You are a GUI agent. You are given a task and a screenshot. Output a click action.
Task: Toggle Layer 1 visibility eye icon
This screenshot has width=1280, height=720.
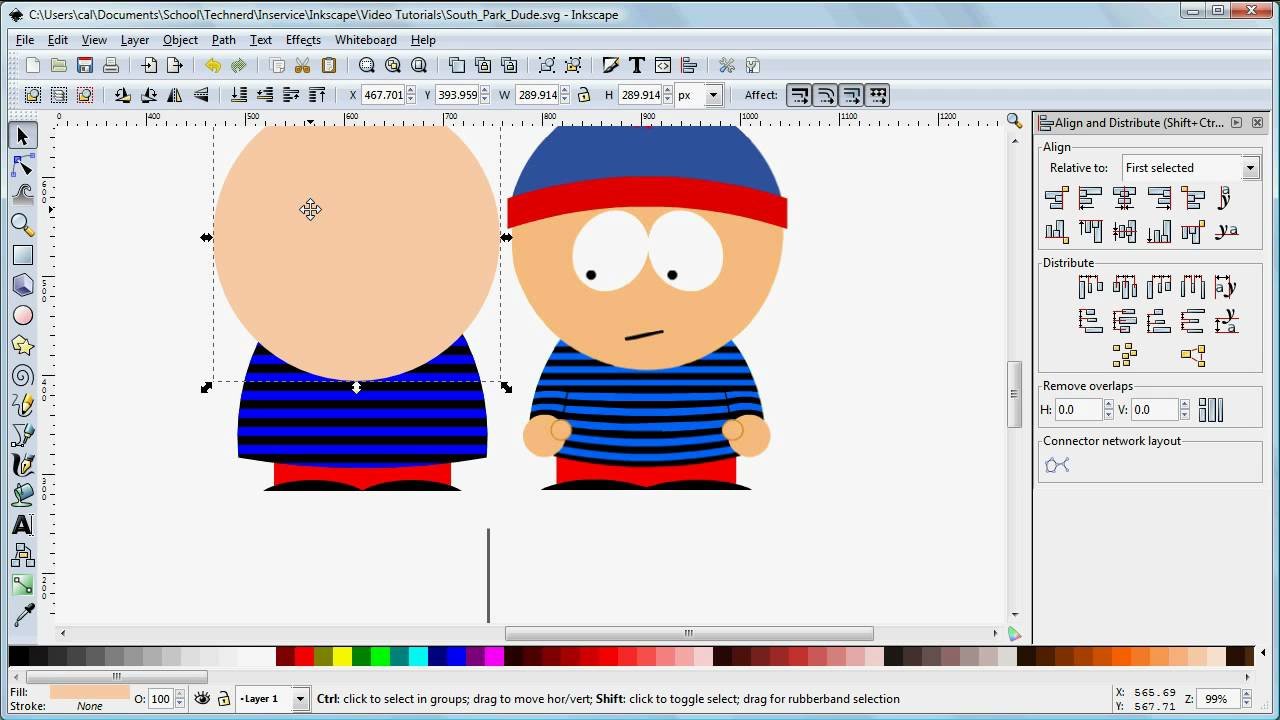pos(202,699)
